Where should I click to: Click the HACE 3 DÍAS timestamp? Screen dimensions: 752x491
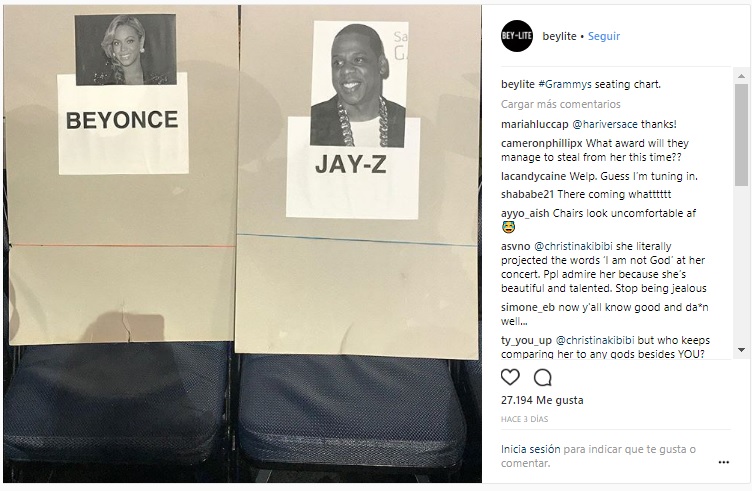click(524, 419)
